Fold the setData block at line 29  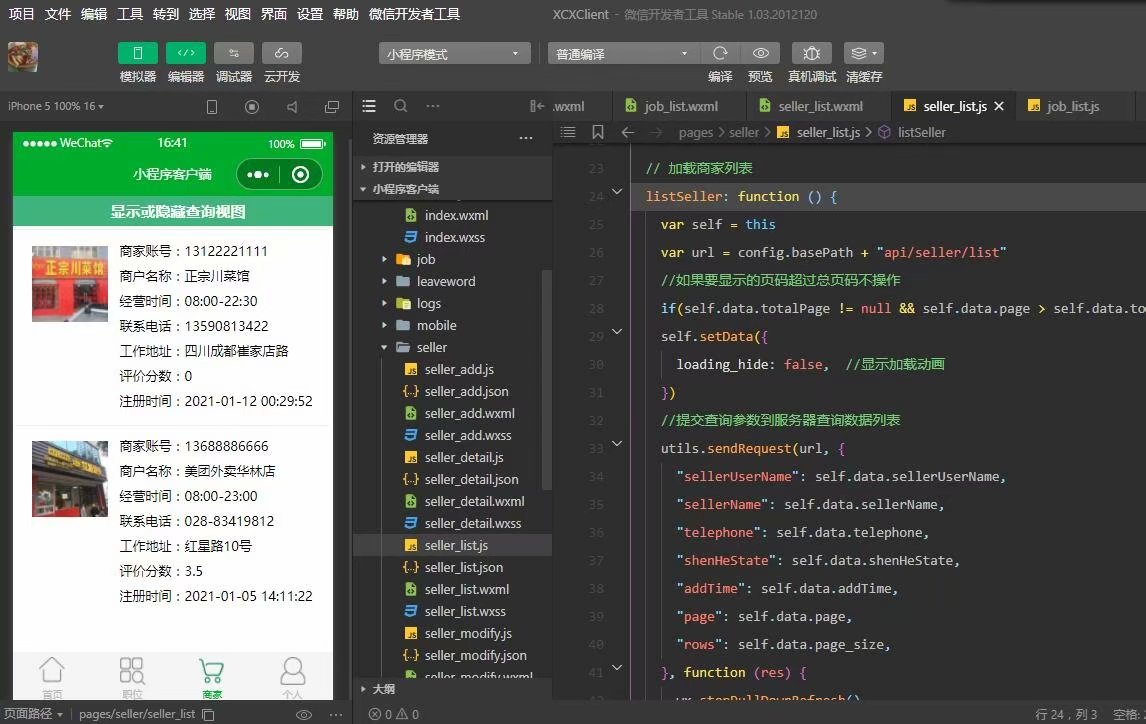click(x=617, y=332)
